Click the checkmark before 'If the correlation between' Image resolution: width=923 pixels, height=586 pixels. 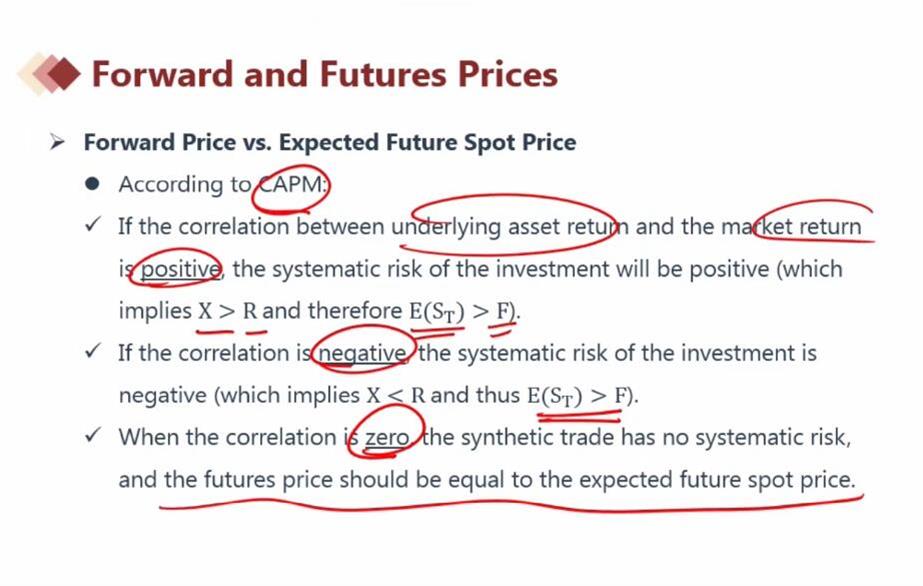[93, 225]
